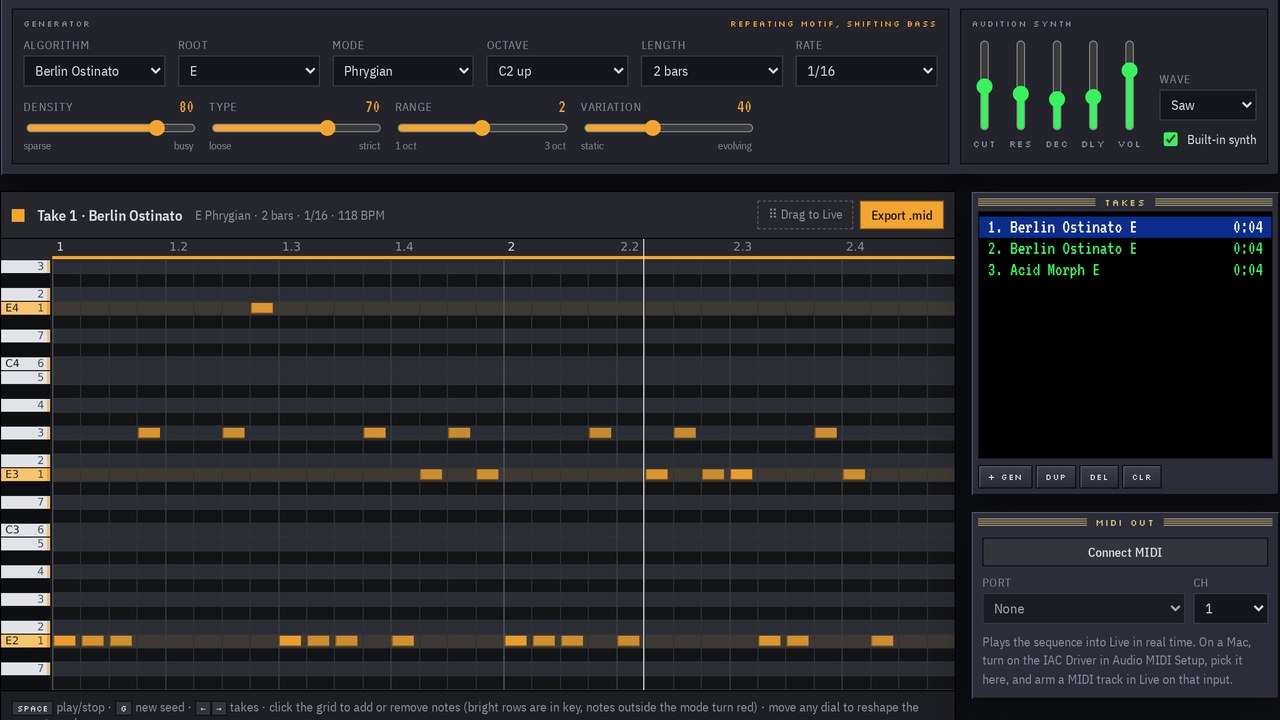Click the bar 2 marker on the ruler
1280x720 pixels.
(x=511, y=246)
